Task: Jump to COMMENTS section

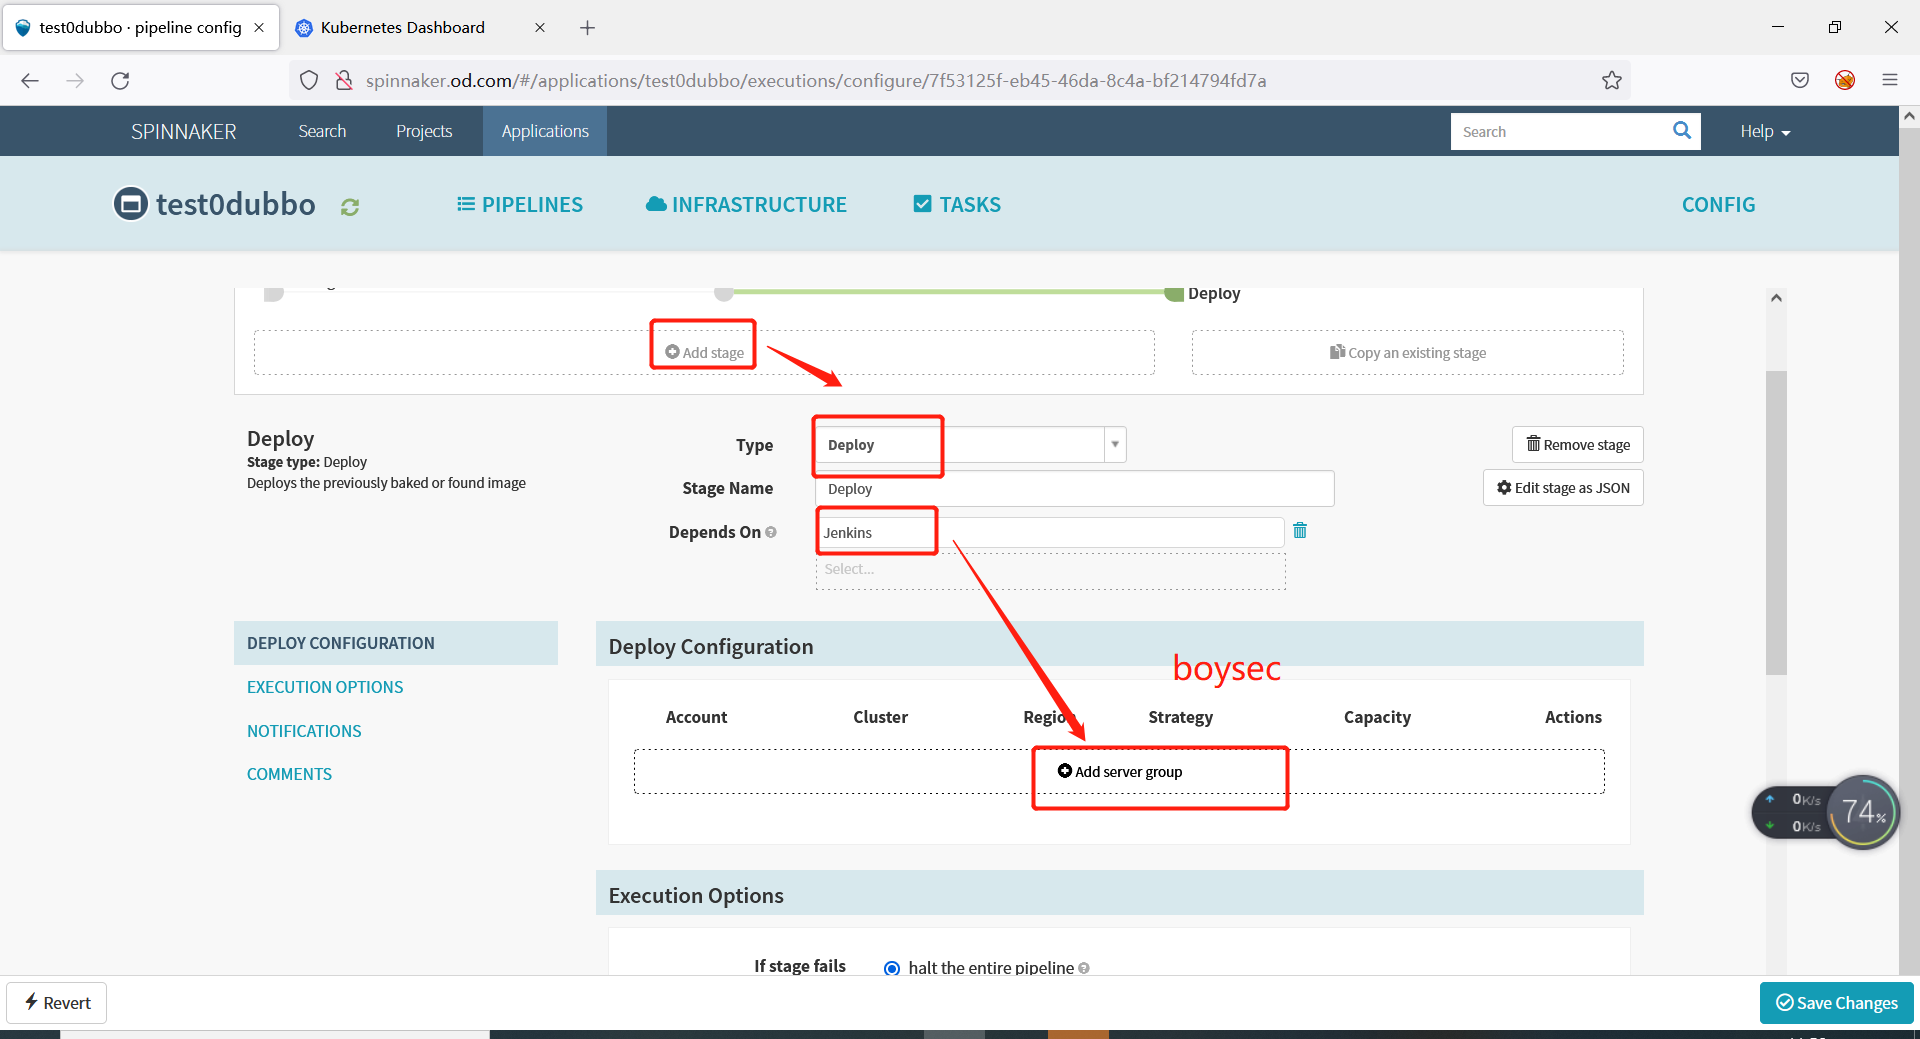Action: coord(289,774)
